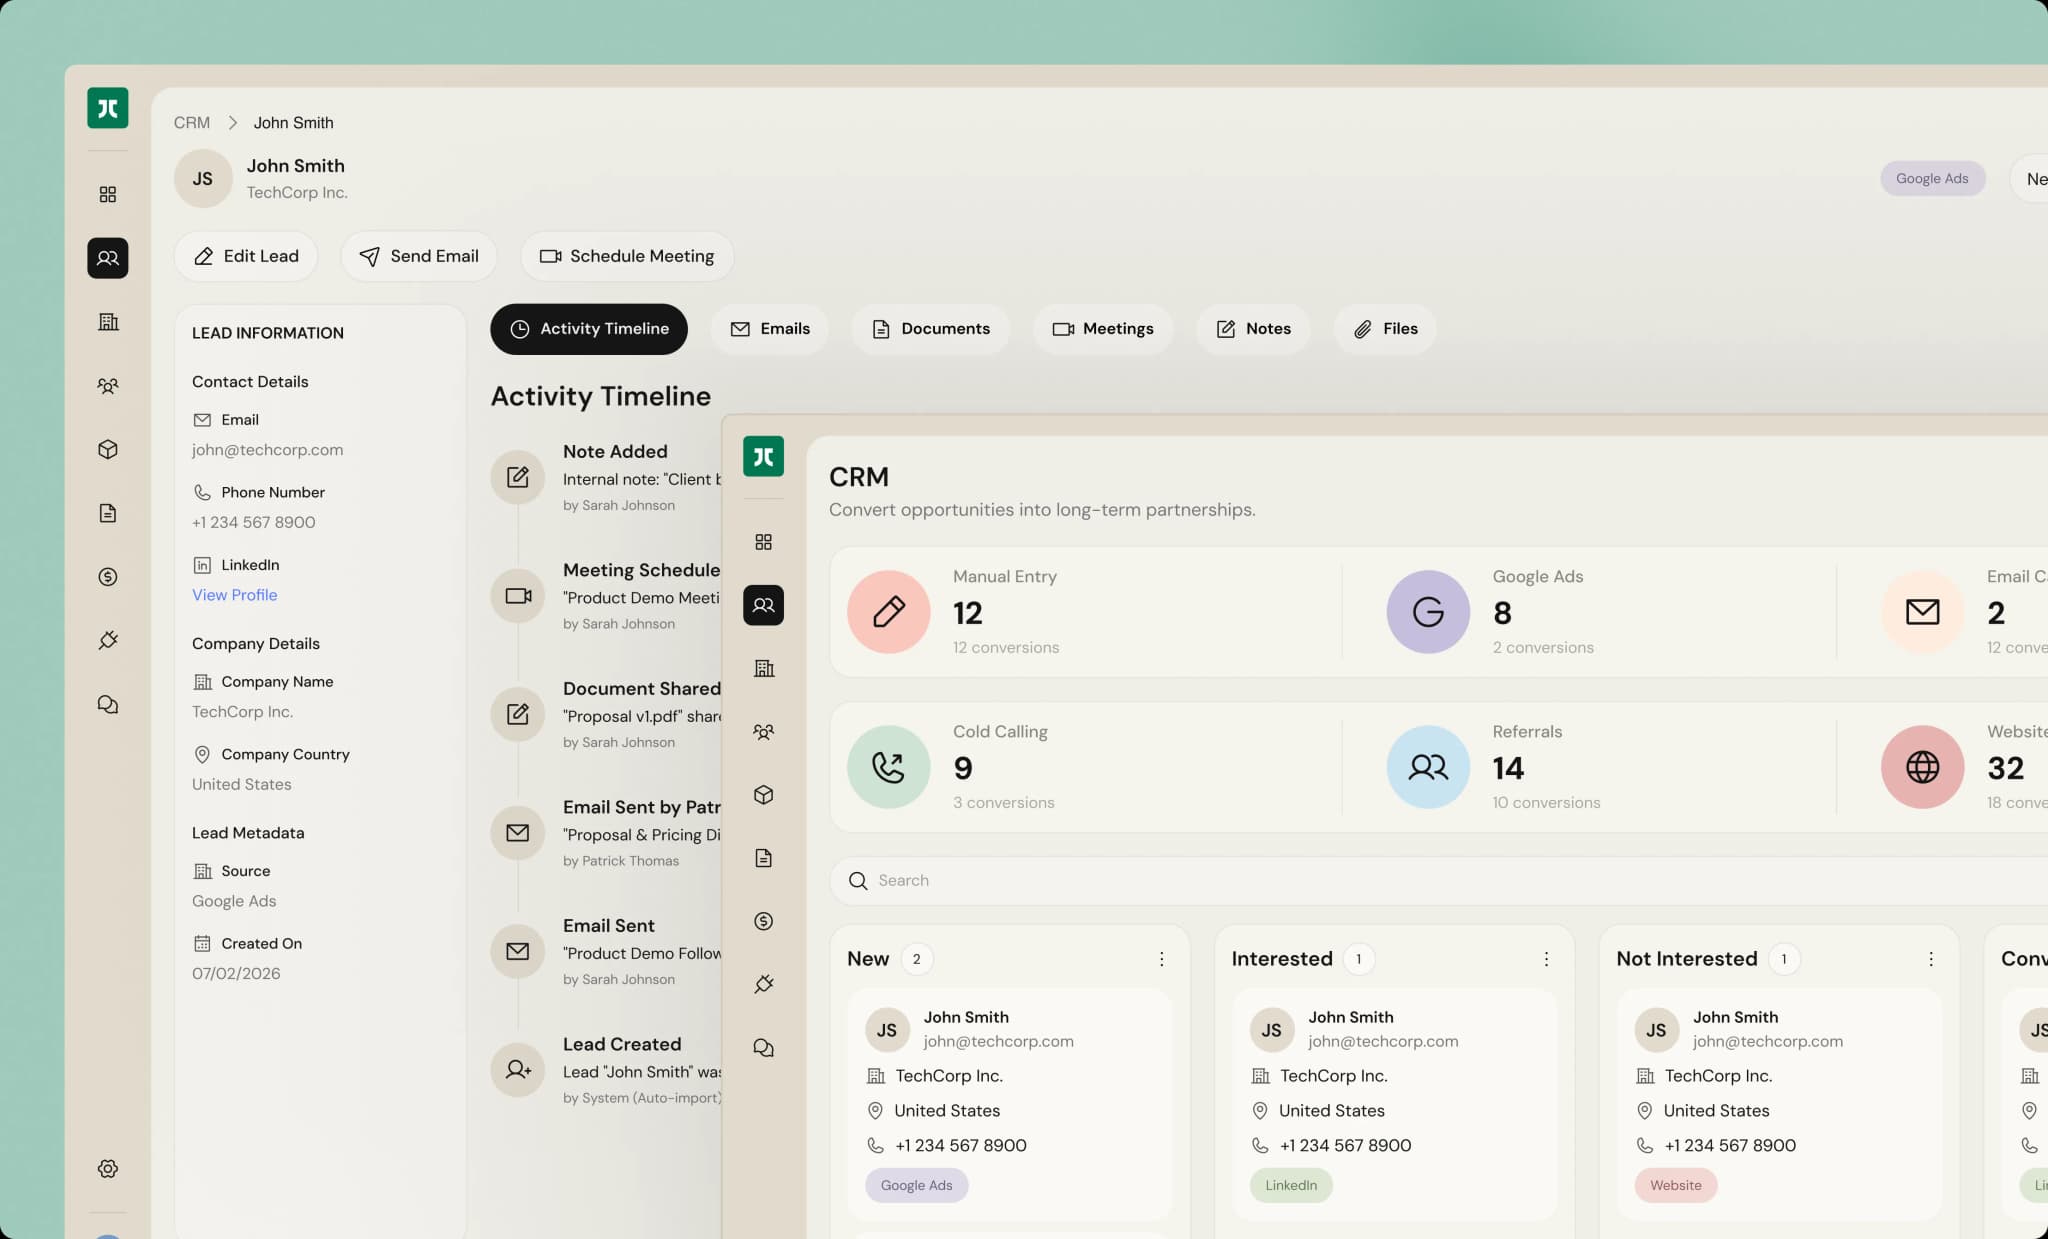The width and height of the screenshot is (2048, 1239).
Task: Open the LinkedIn View Profile link
Action: pyautogui.click(x=234, y=595)
